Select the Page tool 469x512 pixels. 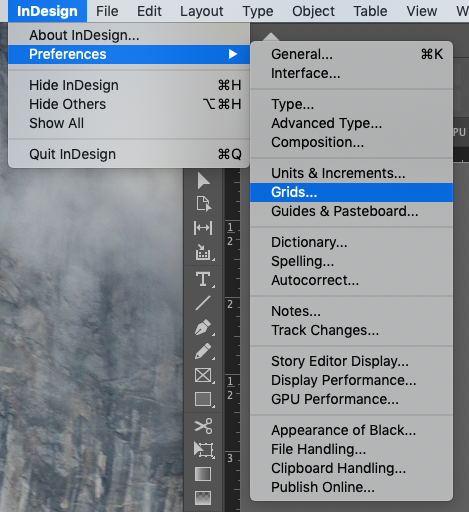203,204
